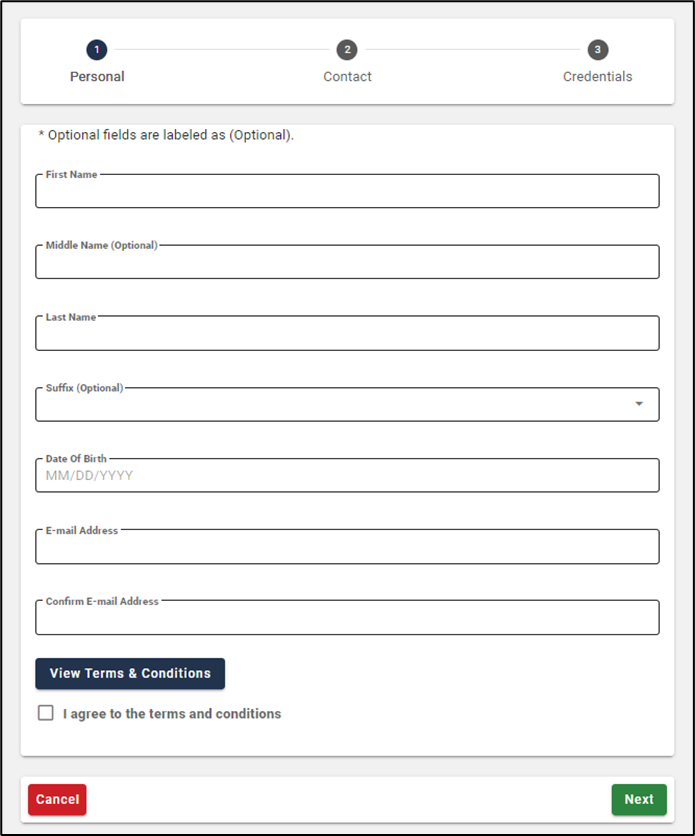
Task: Click the optional fields note text
Action: [166, 135]
